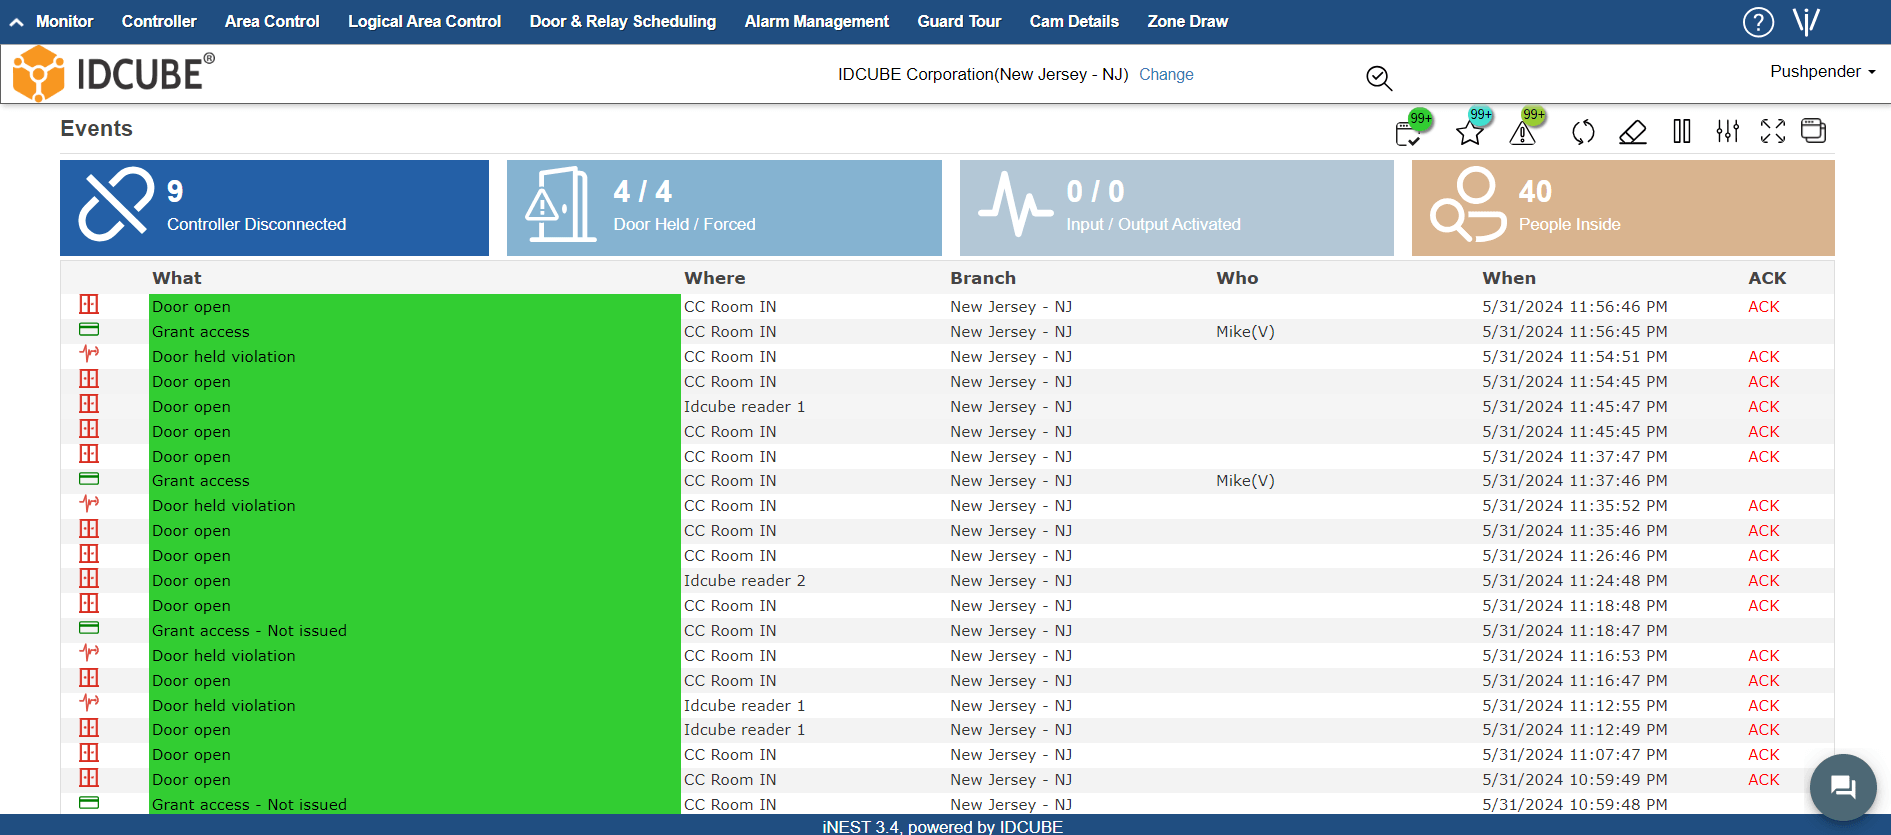Click the star favorites events icon
The image size is (1891, 835).
coord(1469,133)
